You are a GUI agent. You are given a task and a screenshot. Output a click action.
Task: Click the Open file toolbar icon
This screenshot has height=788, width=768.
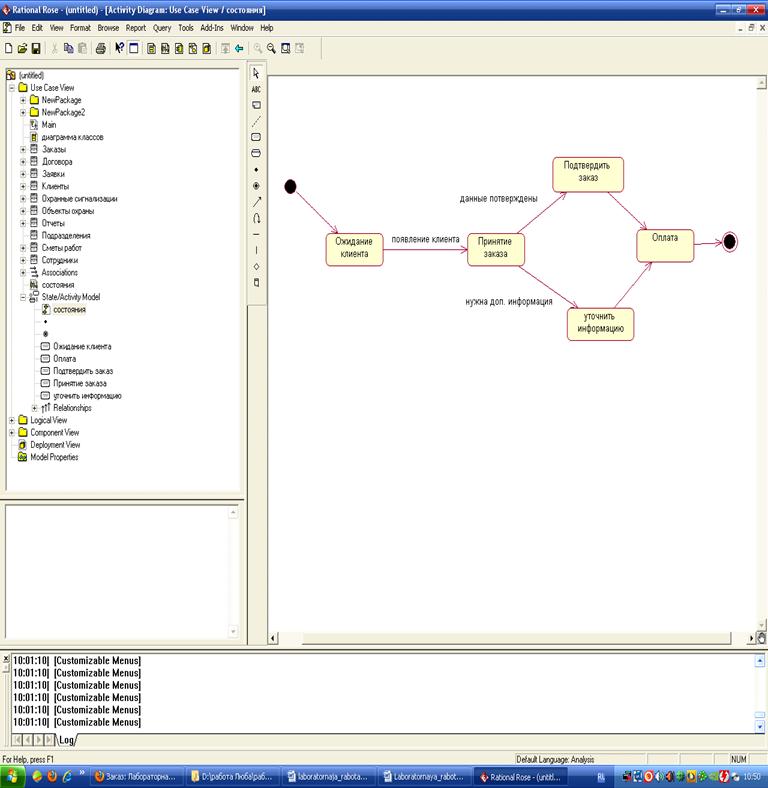coord(22,48)
